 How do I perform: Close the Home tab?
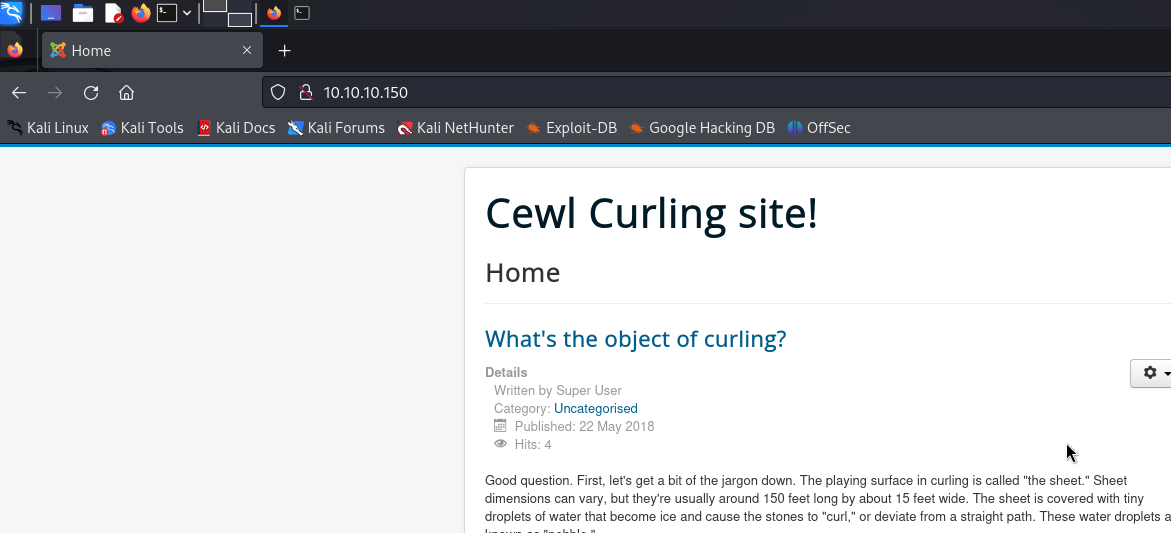tap(247, 50)
